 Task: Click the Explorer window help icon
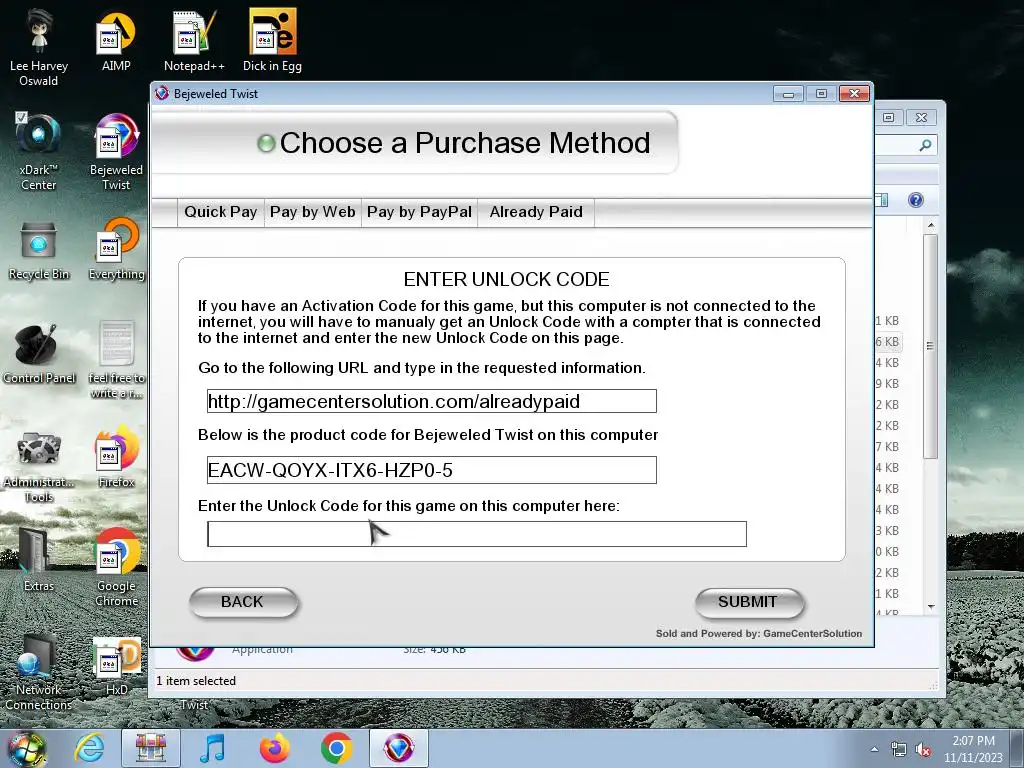(x=916, y=200)
